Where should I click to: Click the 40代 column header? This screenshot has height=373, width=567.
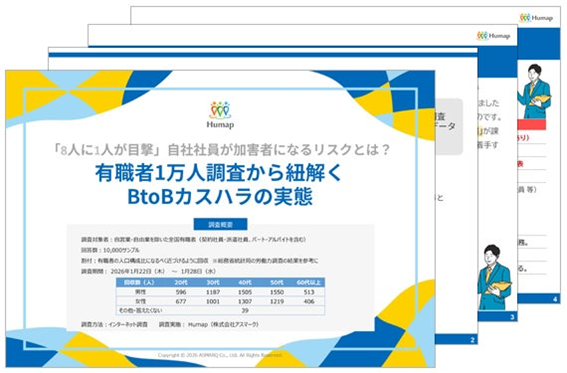click(245, 282)
